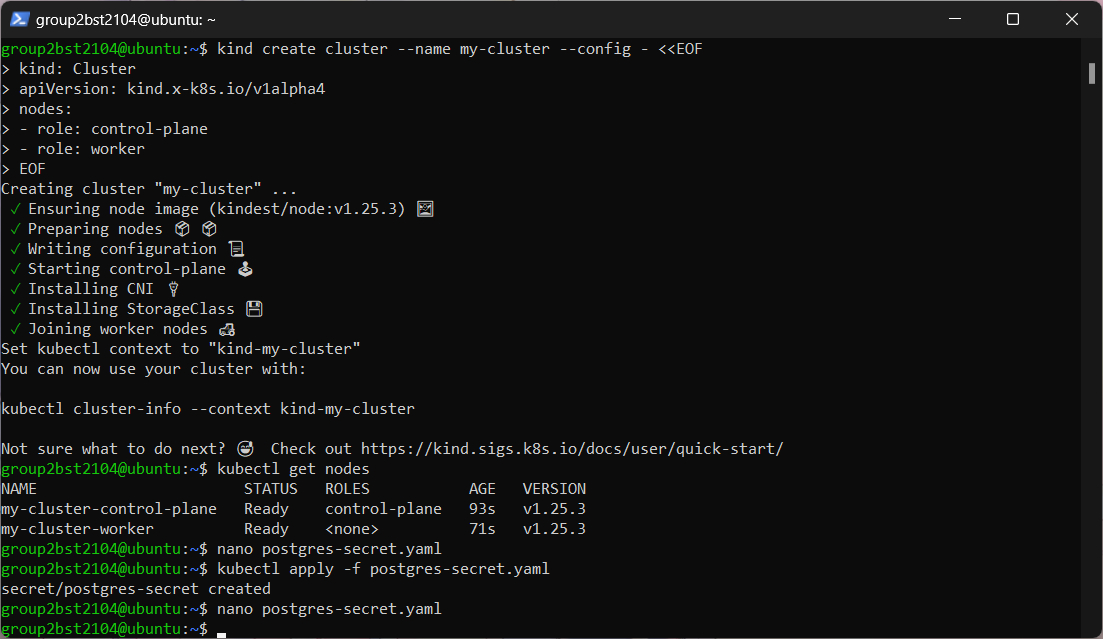Image resolution: width=1103 pixels, height=639 pixels.
Task: Click the first box emoji after Preparing nodes
Action: [182, 229]
